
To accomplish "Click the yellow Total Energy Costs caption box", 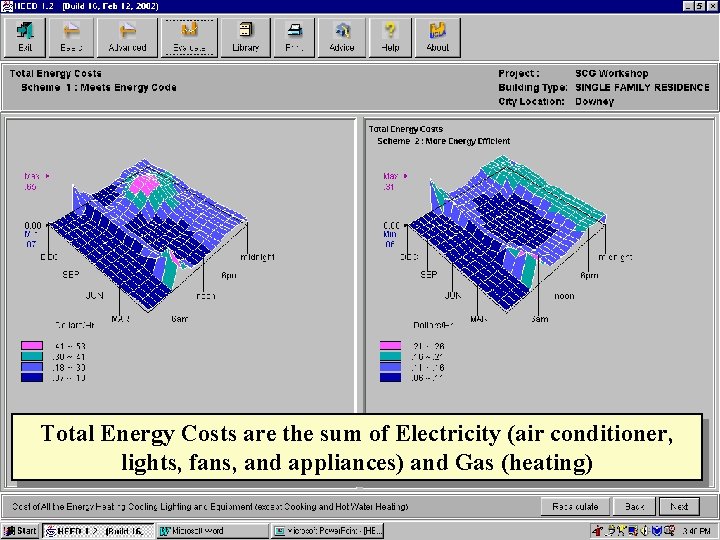I will pyautogui.click(x=357, y=447).
